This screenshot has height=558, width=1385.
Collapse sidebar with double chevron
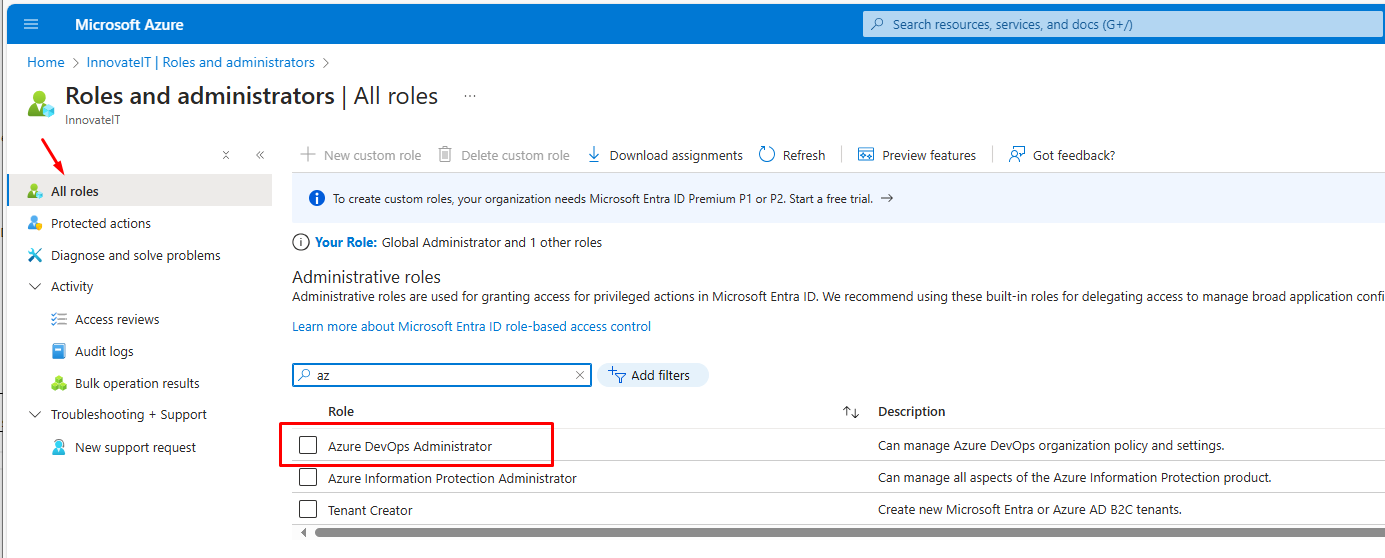(x=260, y=155)
